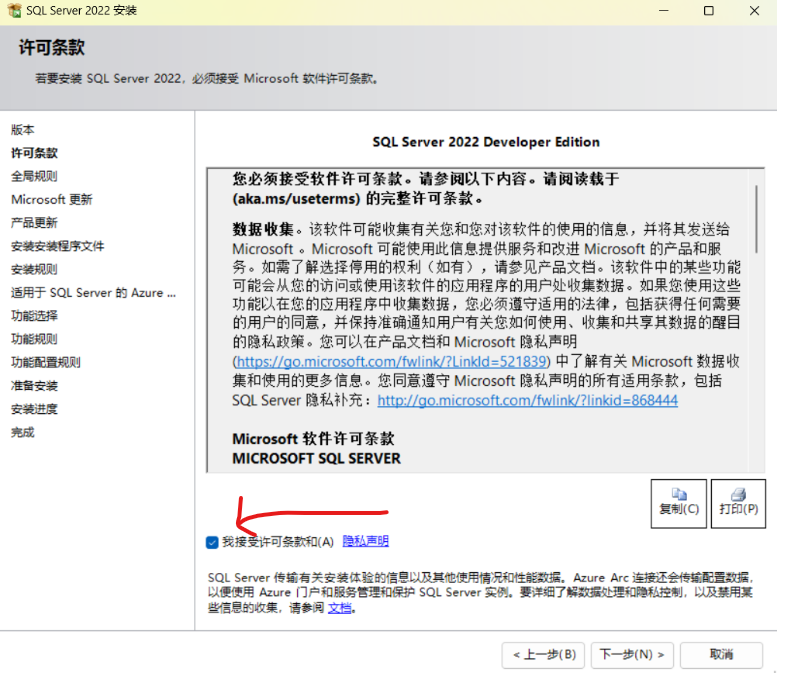Check 我接受许可条款 checkbox
The image size is (804, 673).
[211, 541]
